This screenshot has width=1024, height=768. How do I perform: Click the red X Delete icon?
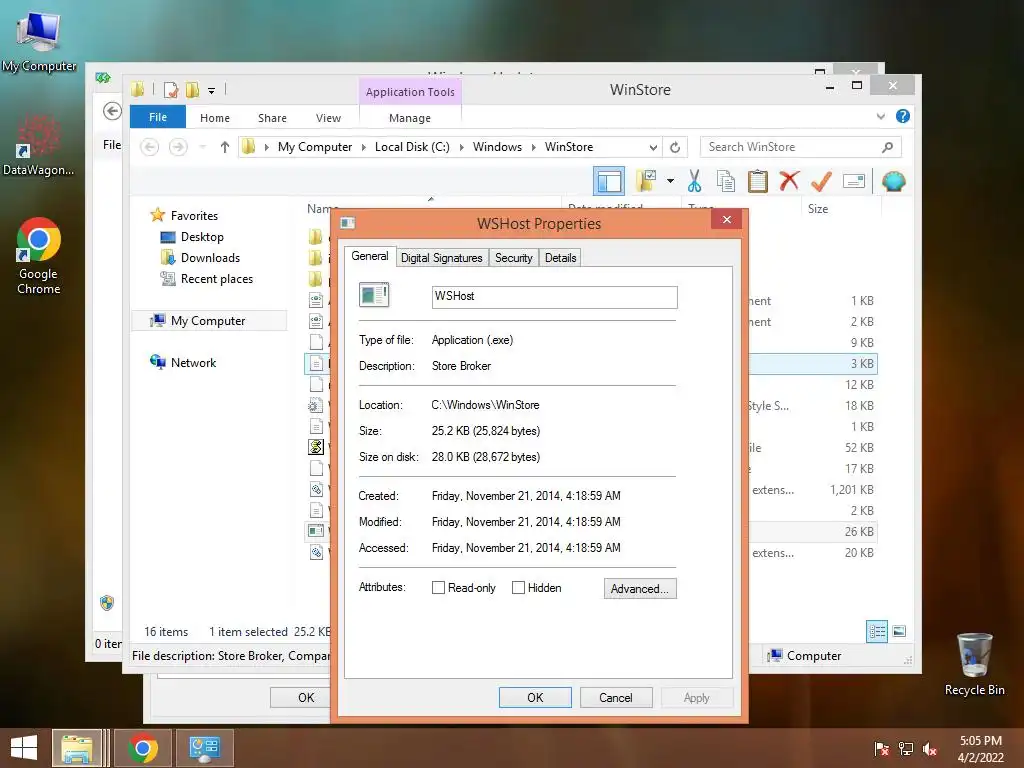[x=789, y=180]
